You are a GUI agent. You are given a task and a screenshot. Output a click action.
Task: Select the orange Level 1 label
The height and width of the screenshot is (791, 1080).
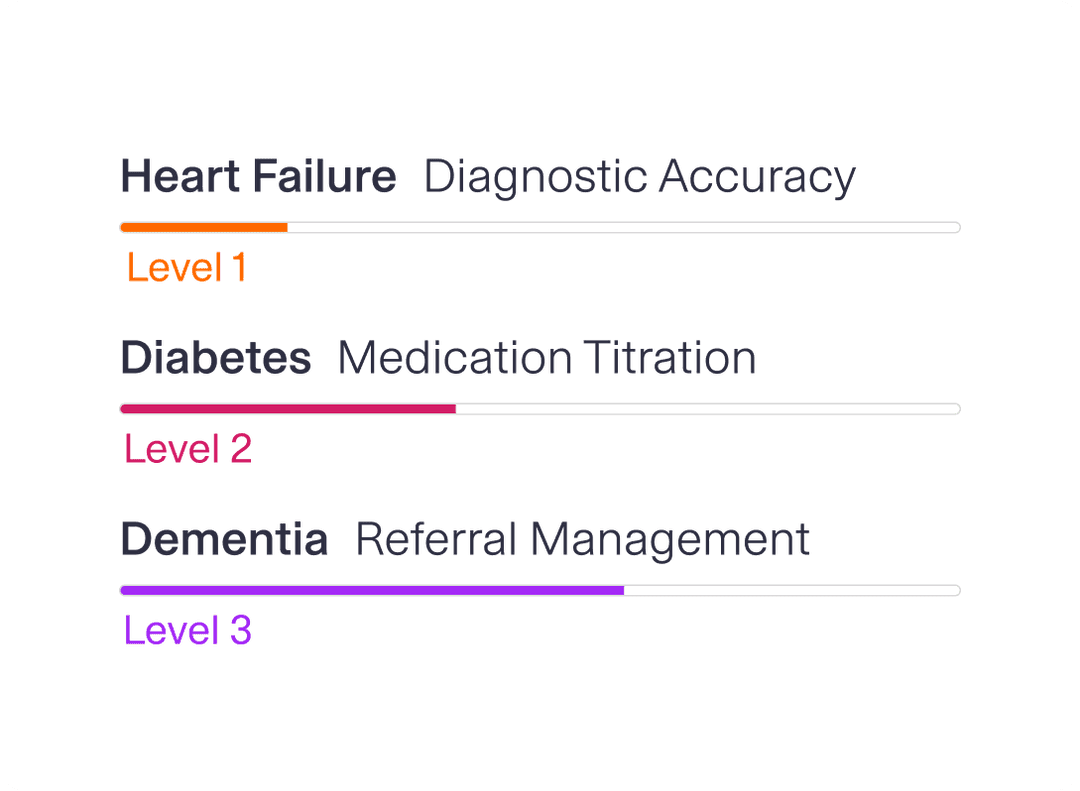[186, 268]
